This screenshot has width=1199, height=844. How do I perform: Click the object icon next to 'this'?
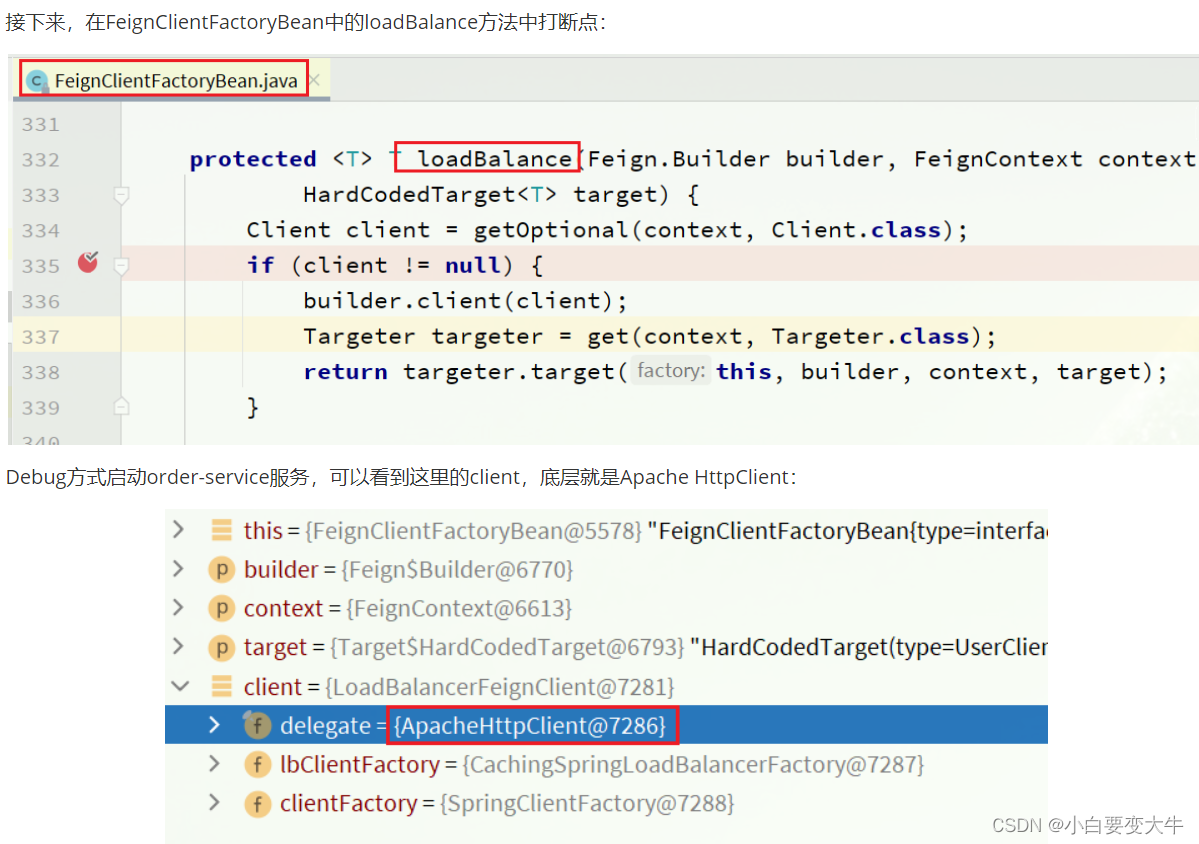click(x=222, y=530)
